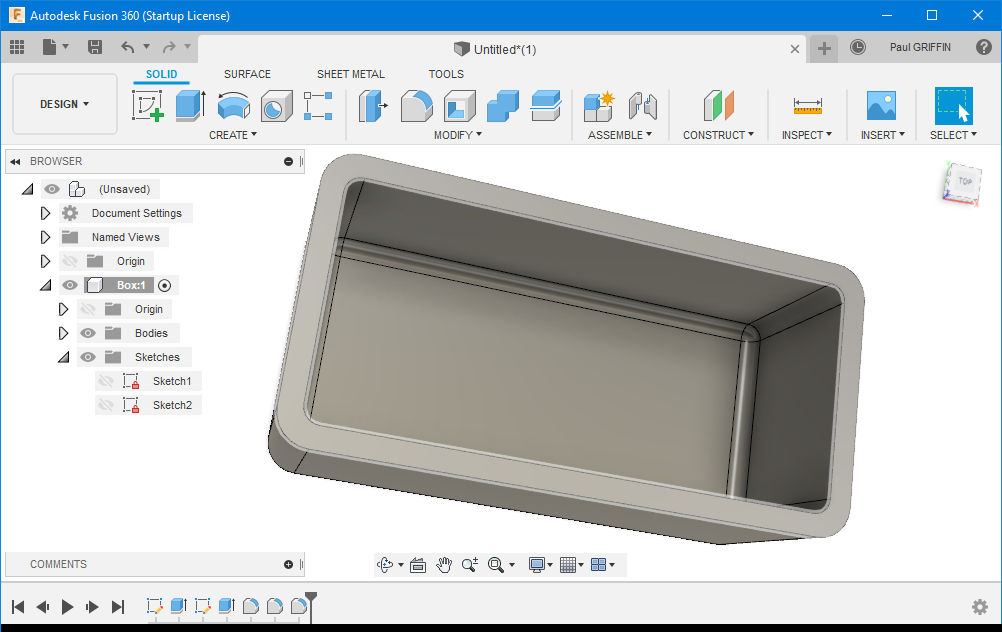Open timeline settings gear
The image size is (1002, 632).
[x=980, y=606]
